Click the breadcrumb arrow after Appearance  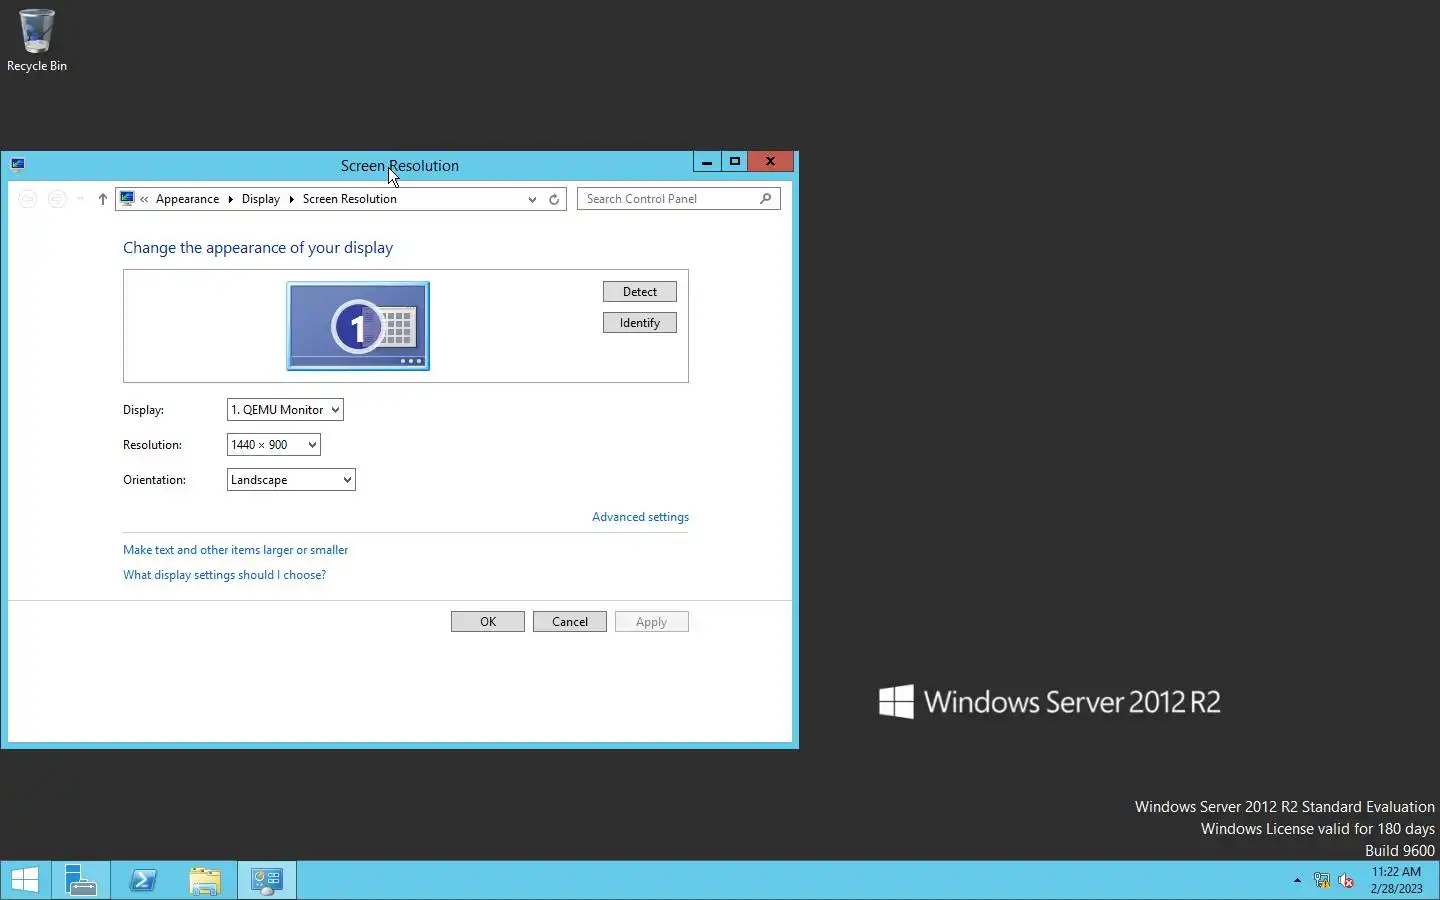230,199
